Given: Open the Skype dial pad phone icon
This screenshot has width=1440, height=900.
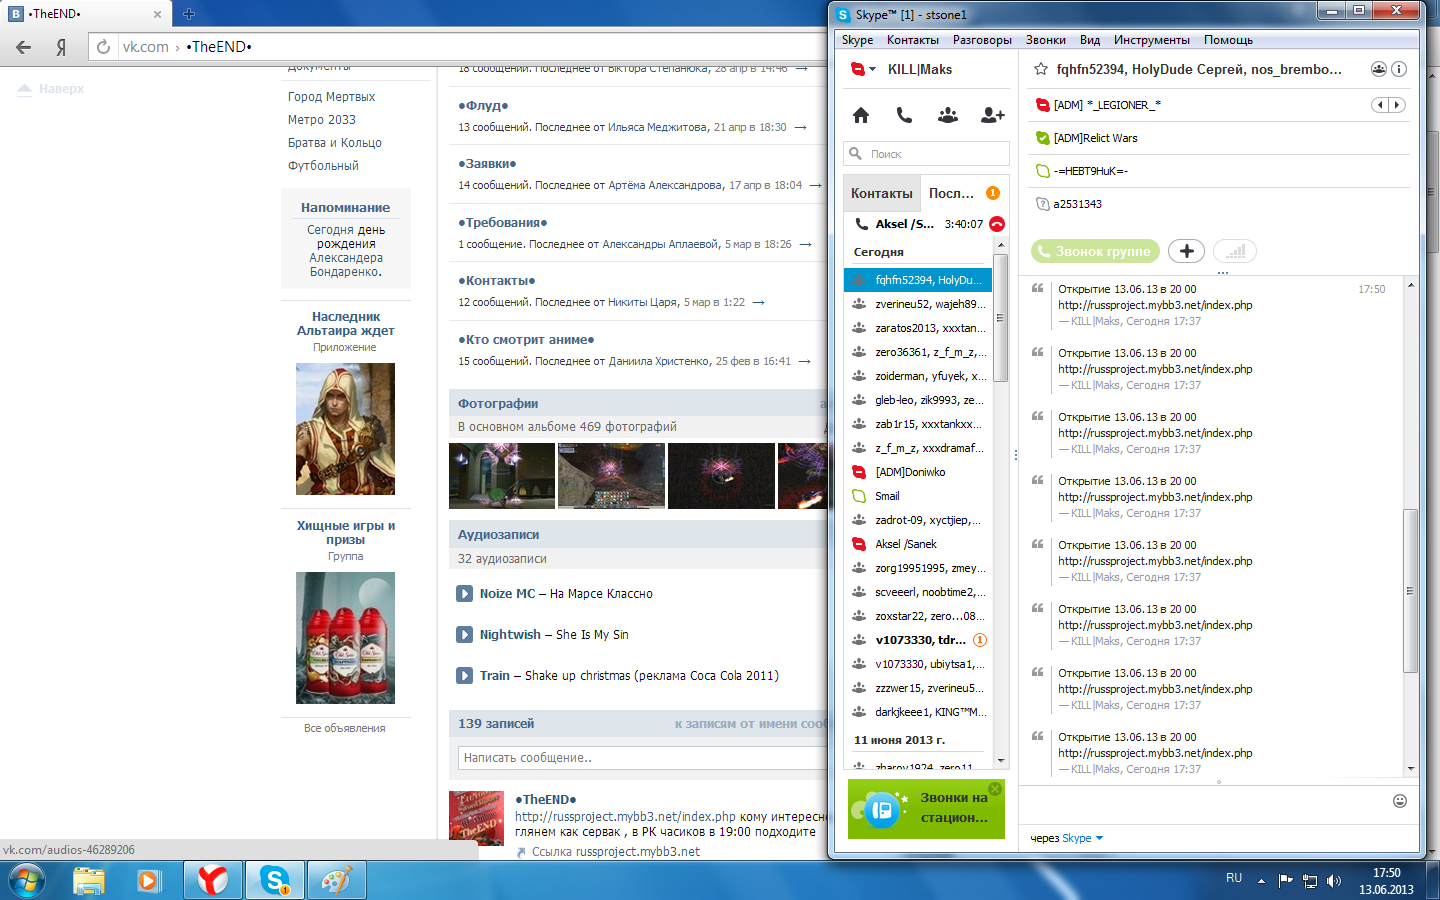Looking at the screenshot, I should (904, 115).
